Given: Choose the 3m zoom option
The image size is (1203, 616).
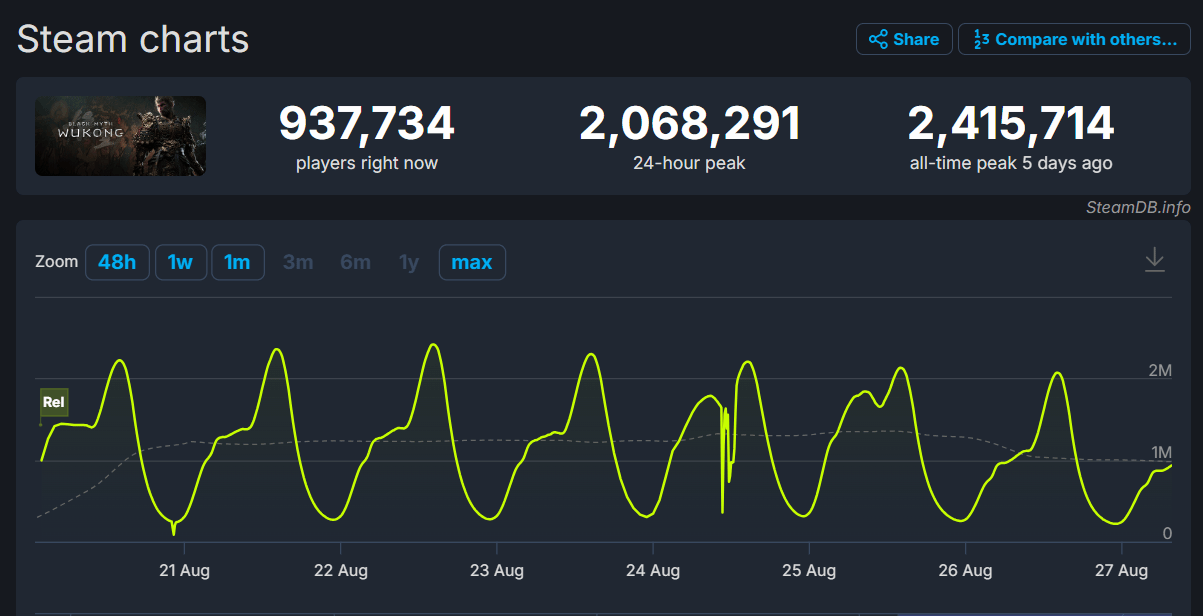Looking at the screenshot, I should [x=298, y=262].
